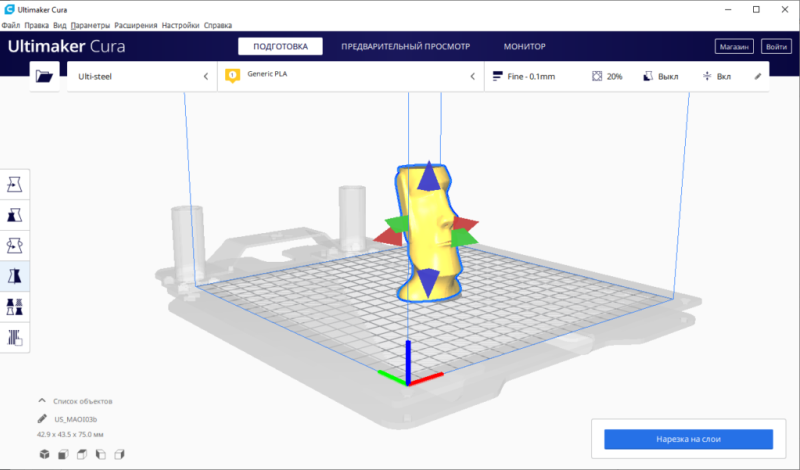Open Per Model Settings tool
This screenshot has height=470, width=800.
point(14,307)
